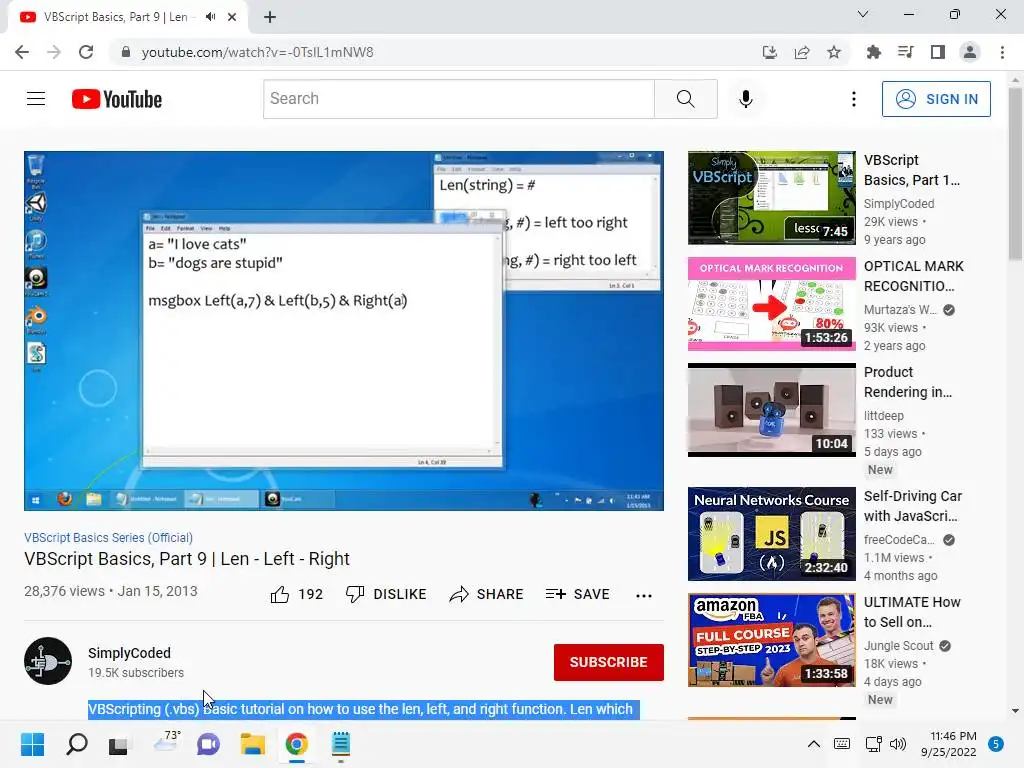Image resolution: width=1024 pixels, height=768 pixels.
Task: Open VBScript Basics Series playlist link
Action: (x=108, y=537)
